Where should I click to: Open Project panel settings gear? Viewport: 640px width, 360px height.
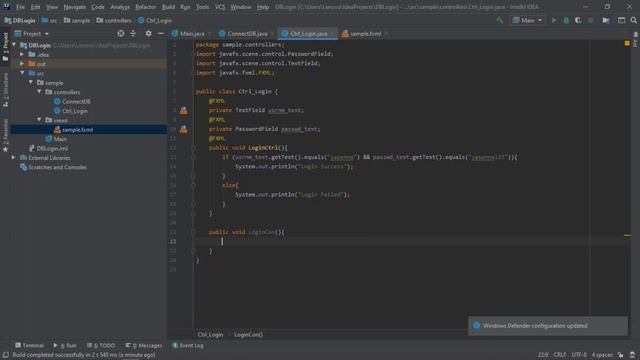[x=149, y=33]
